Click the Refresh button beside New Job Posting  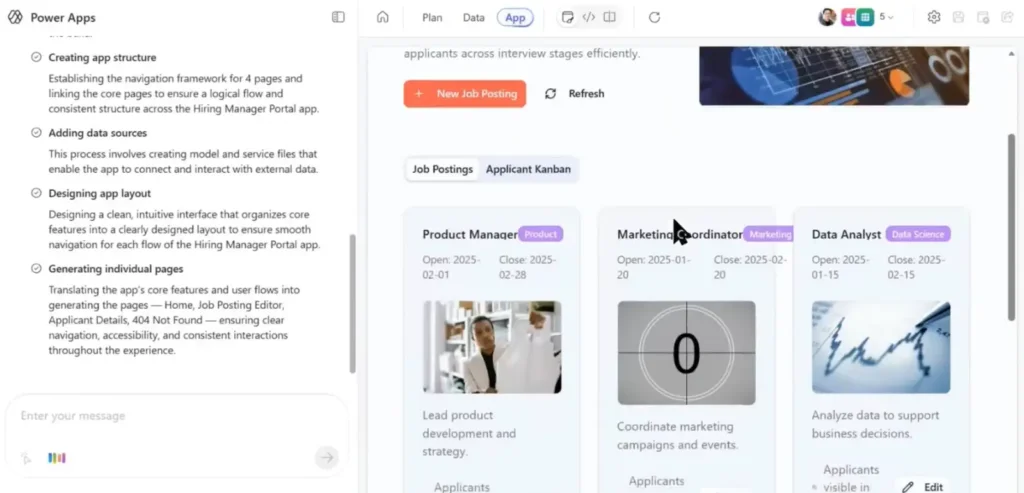(575, 94)
